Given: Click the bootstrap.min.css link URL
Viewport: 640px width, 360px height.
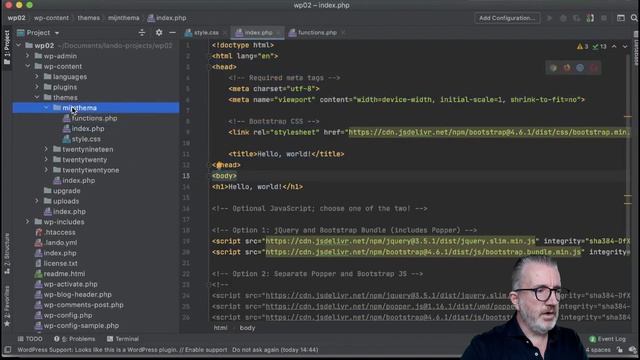Looking at the screenshot, I should click(489, 132).
